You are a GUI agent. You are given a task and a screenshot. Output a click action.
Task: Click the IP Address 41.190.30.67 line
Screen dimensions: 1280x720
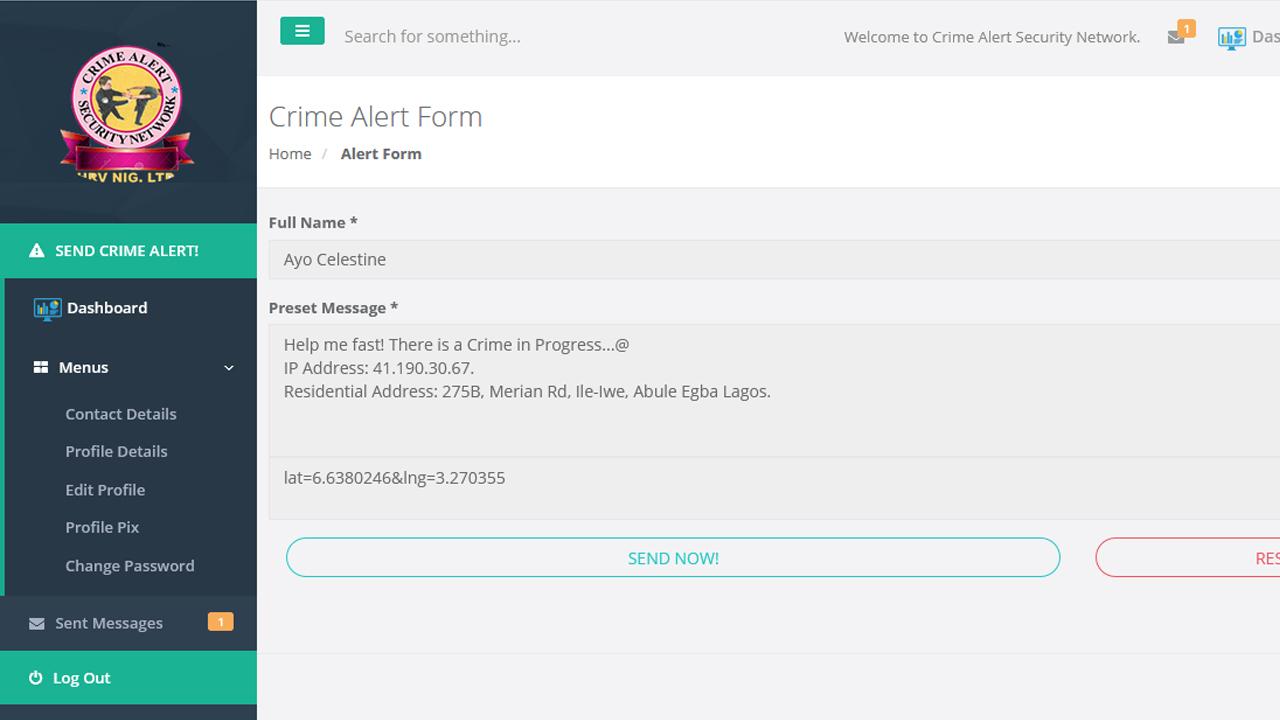click(379, 368)
